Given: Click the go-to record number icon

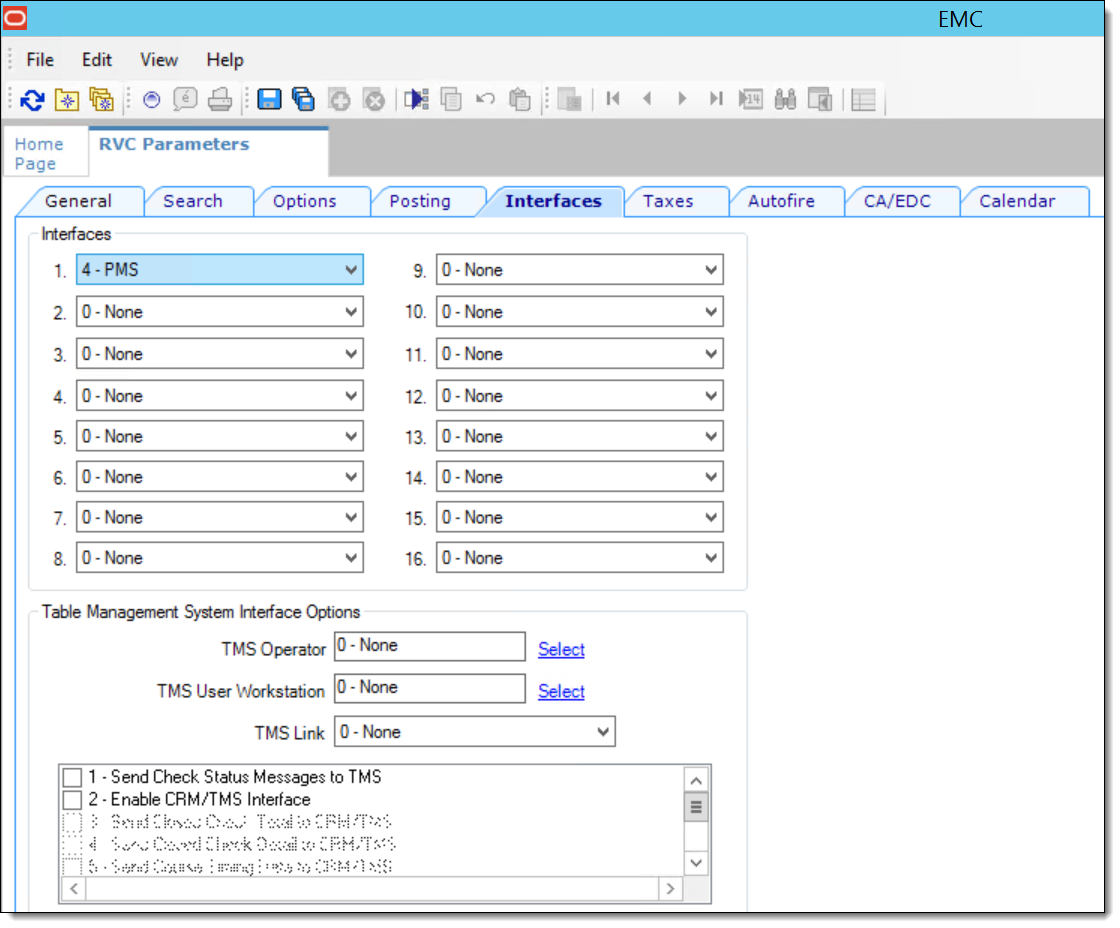Looking at the screenshot, I should coord(751,99).
